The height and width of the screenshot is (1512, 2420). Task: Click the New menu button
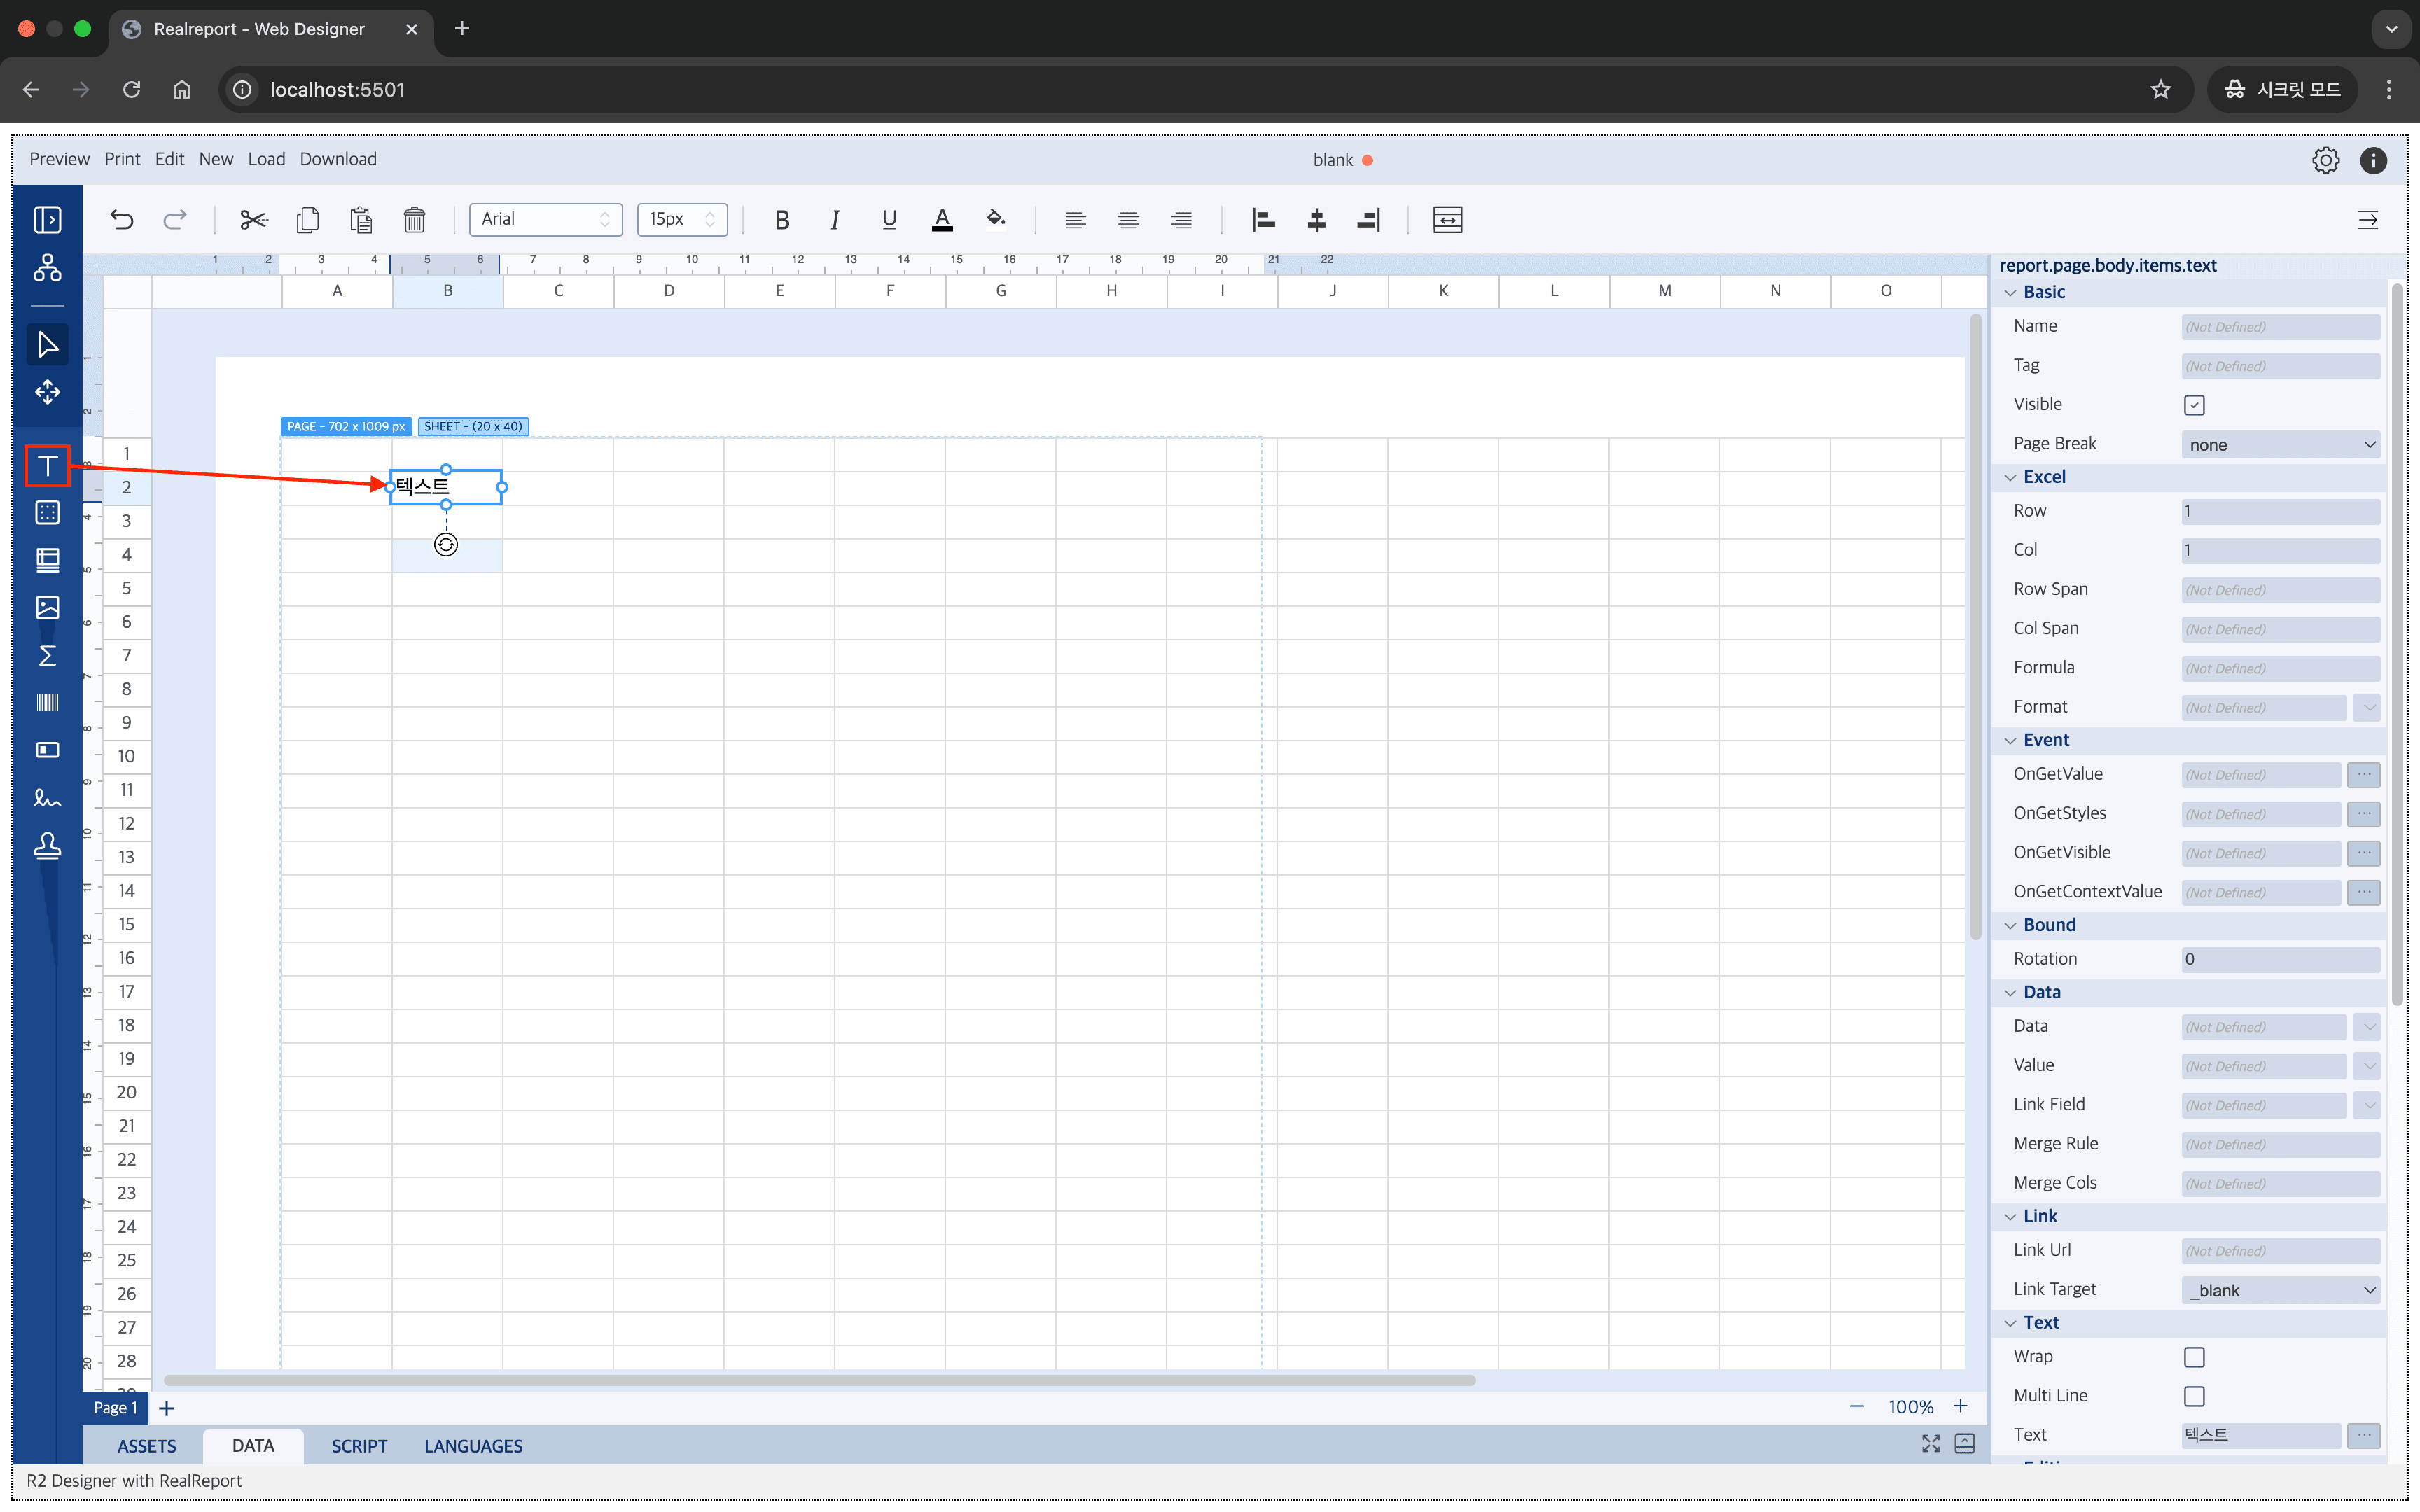click(216, 159)
